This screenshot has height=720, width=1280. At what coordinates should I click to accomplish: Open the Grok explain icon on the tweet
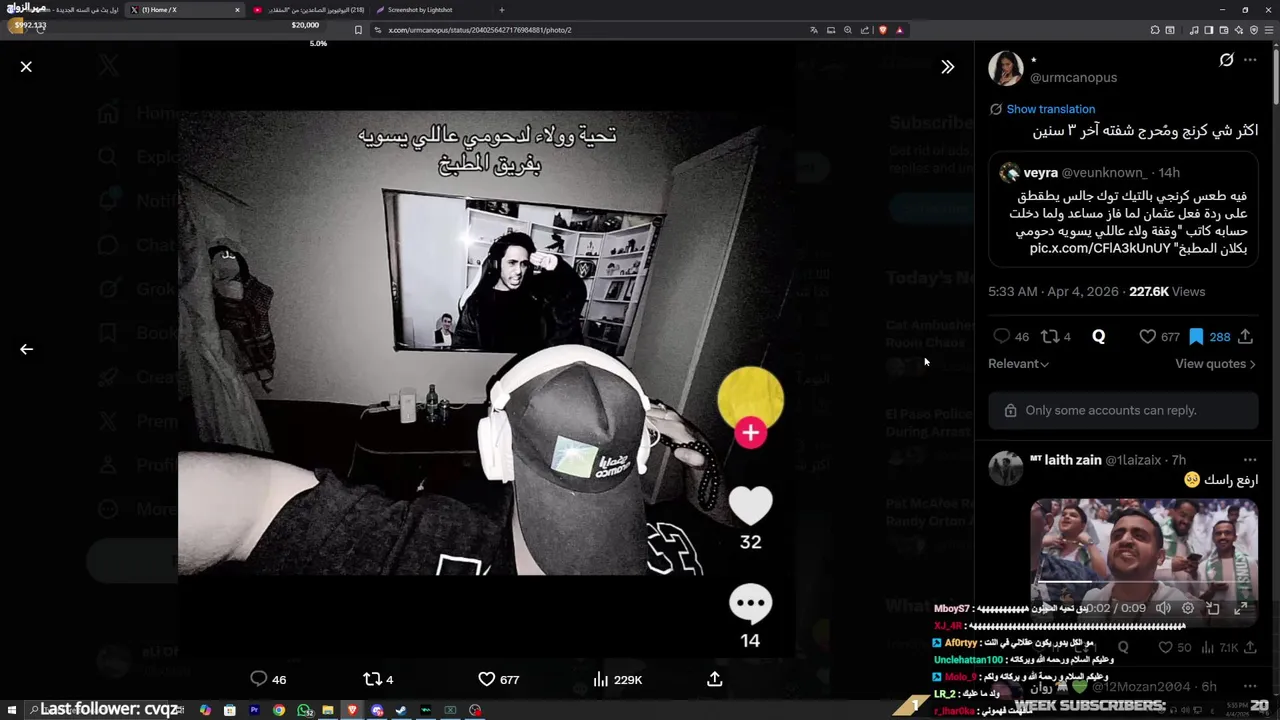pos(1226,60)
